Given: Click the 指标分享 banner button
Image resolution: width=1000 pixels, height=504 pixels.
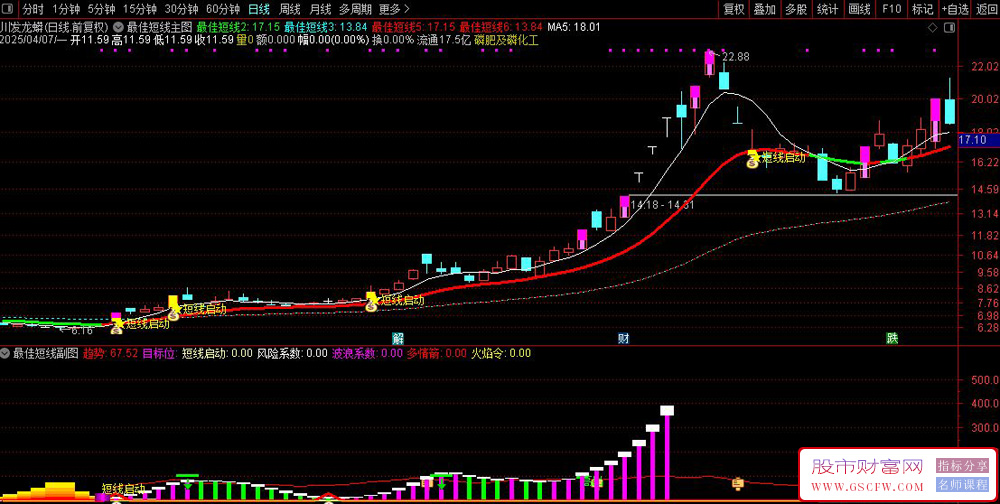Looking at the screenshot, I should tap(962, 465).
